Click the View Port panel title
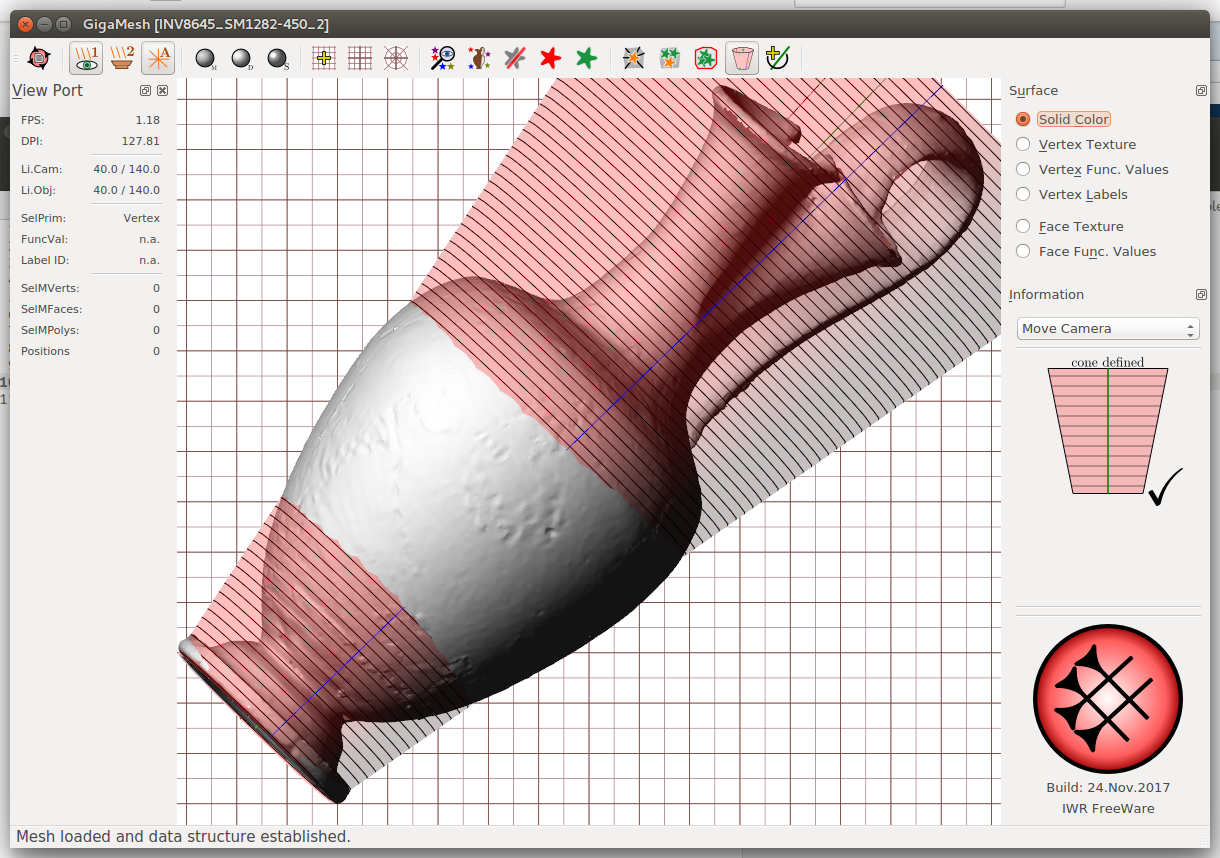 tap(47, 90)
